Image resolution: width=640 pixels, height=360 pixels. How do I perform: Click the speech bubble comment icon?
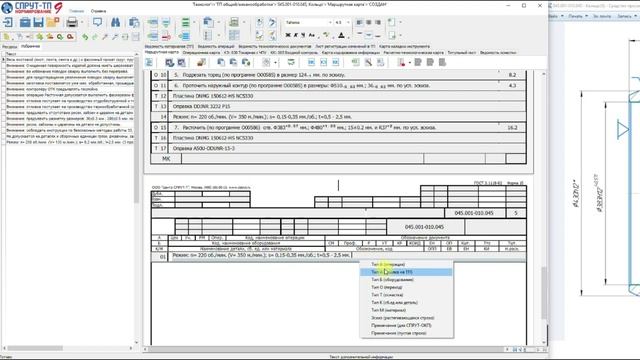(97, 22)
